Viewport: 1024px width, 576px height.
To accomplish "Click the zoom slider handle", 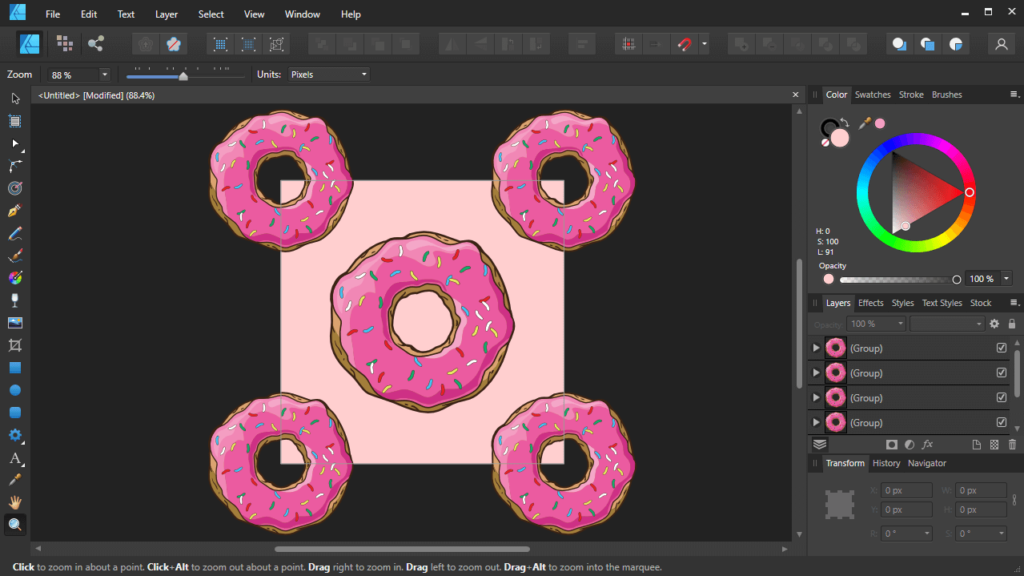I will (x=184, y=76).
